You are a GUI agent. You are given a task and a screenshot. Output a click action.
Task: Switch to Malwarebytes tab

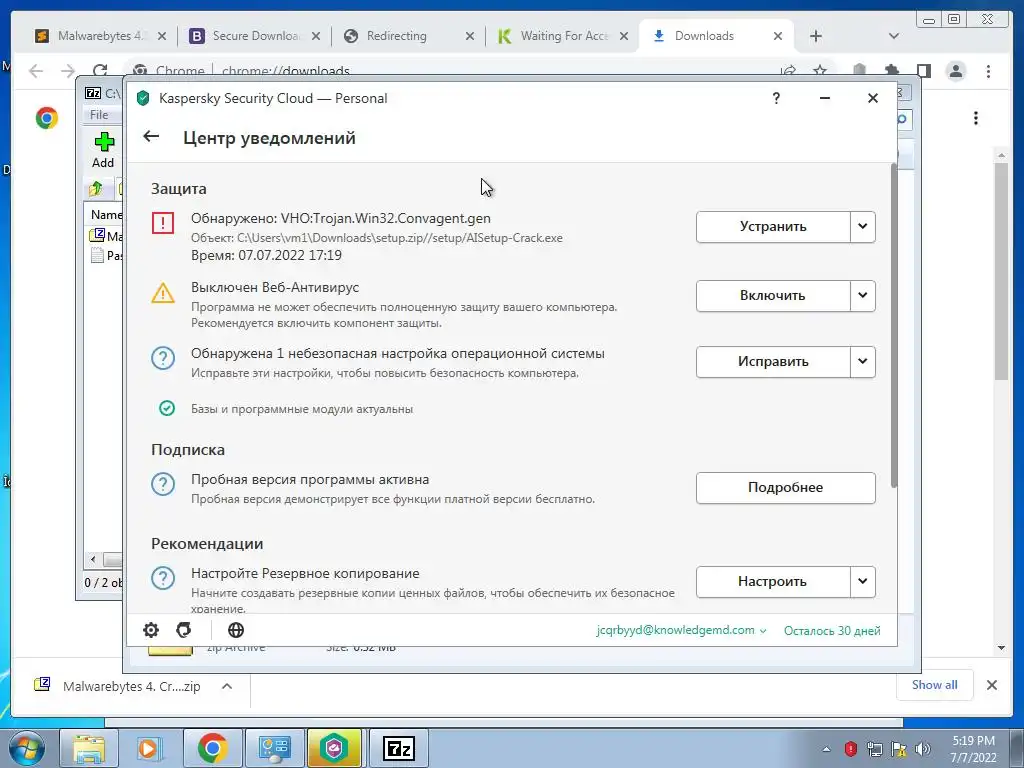pyautogui.click(x=99, y=36)
